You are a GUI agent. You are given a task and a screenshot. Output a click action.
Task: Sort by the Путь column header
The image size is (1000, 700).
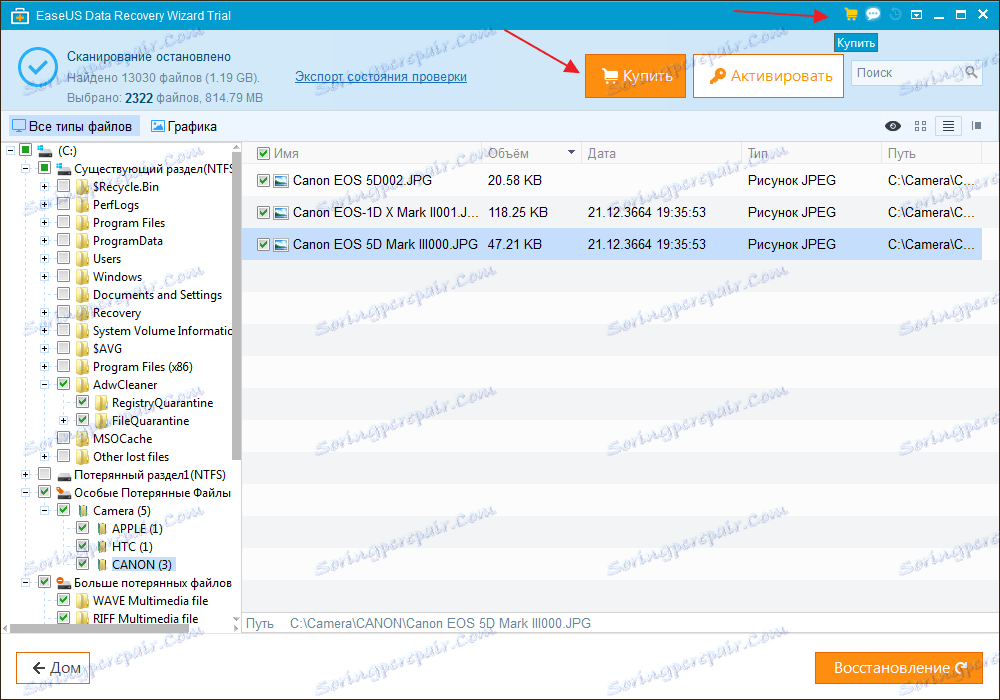901,154
